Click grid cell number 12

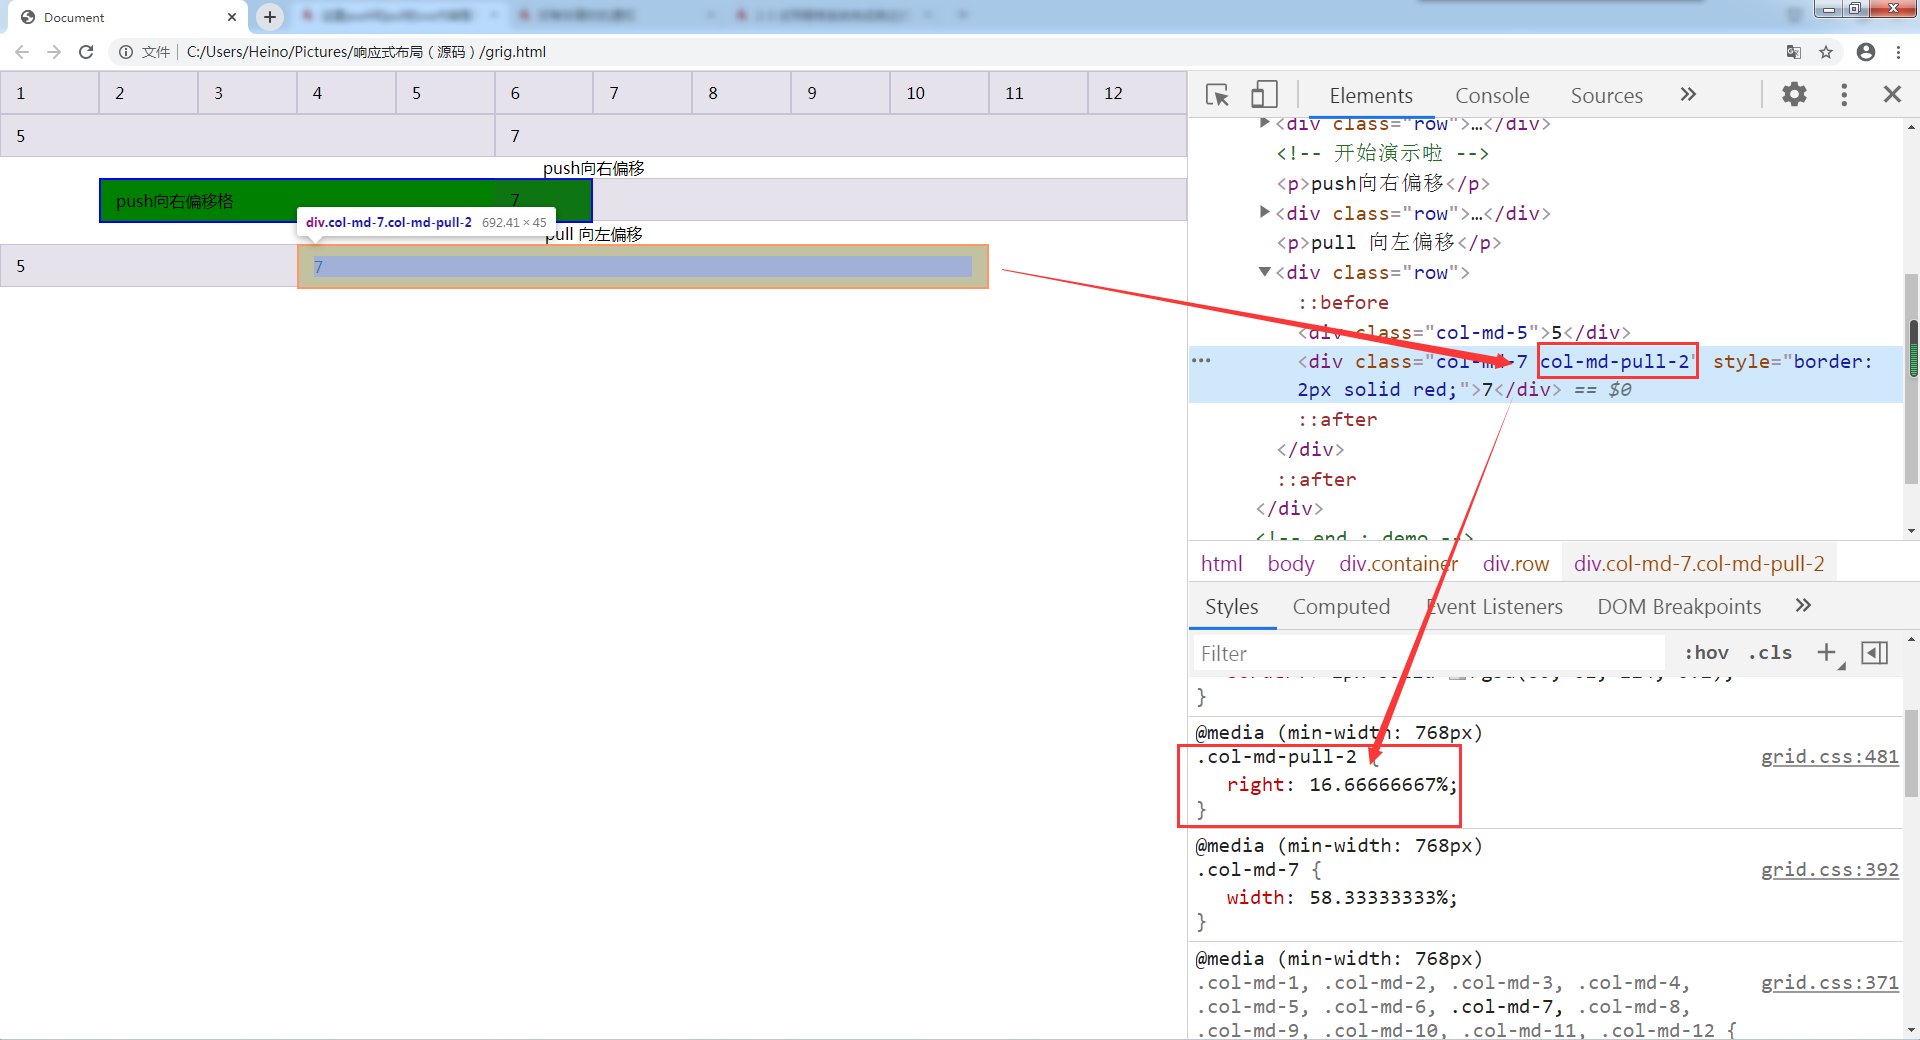click(1137, 92)
